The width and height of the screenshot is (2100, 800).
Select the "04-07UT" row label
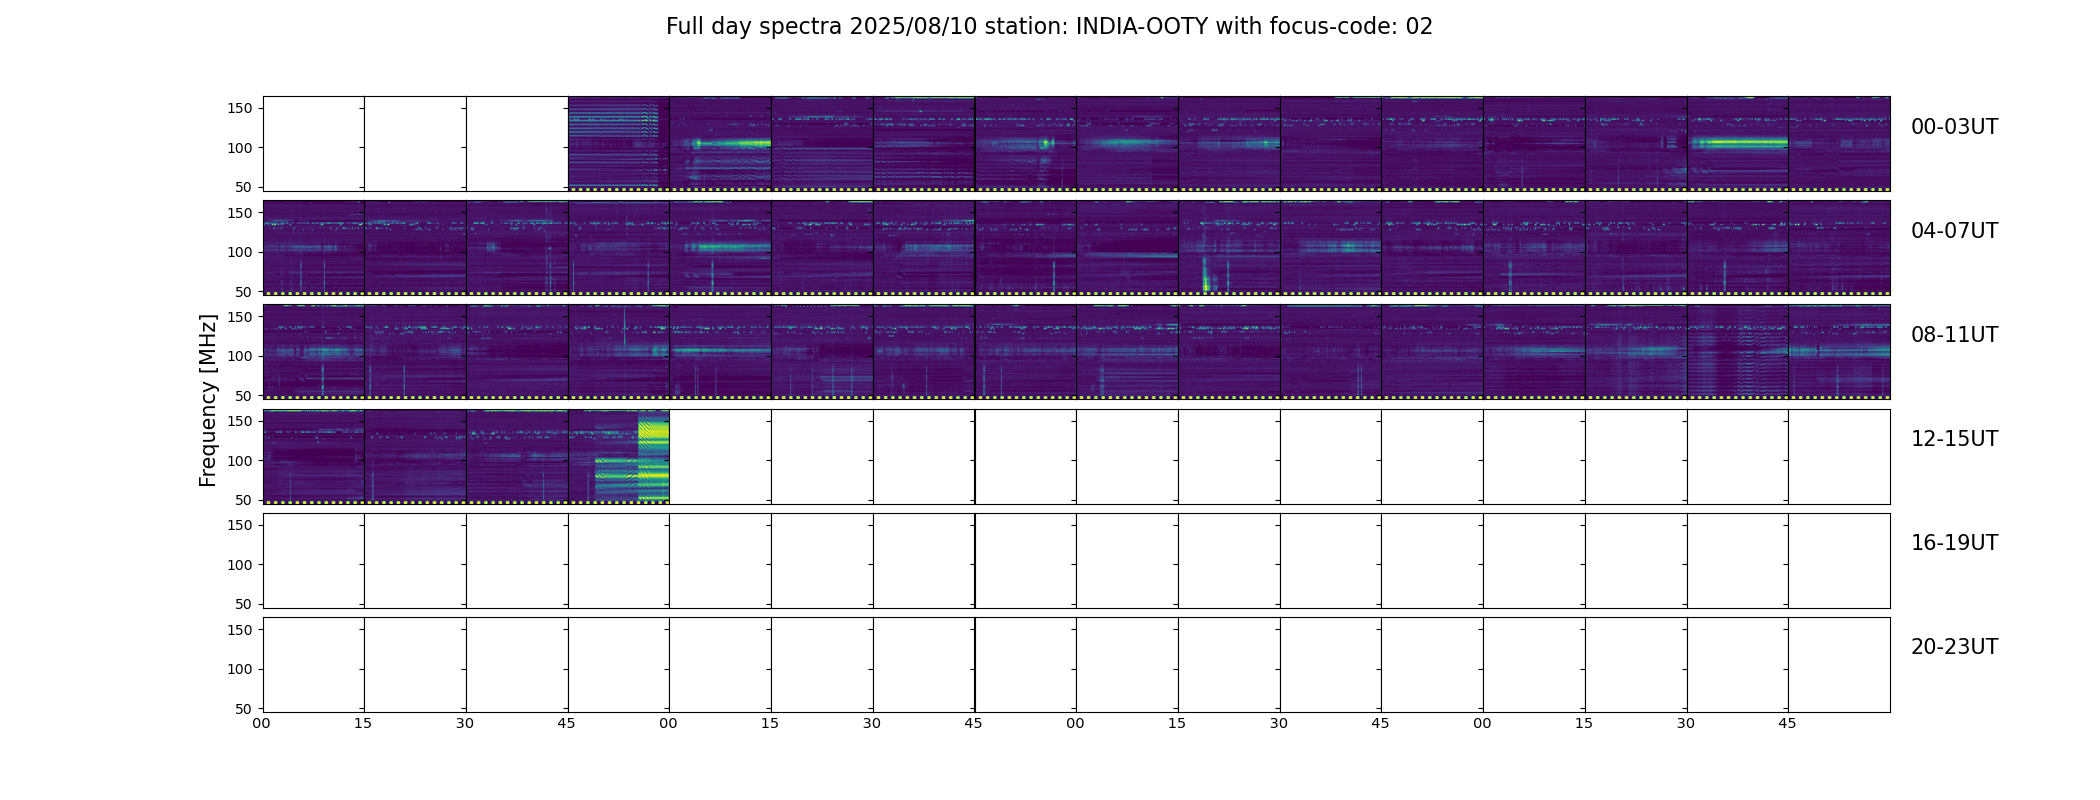[x=1954, y=231]
